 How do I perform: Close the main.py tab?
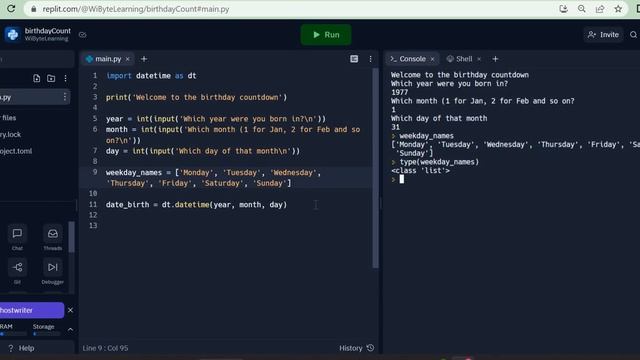pos(128,59)
